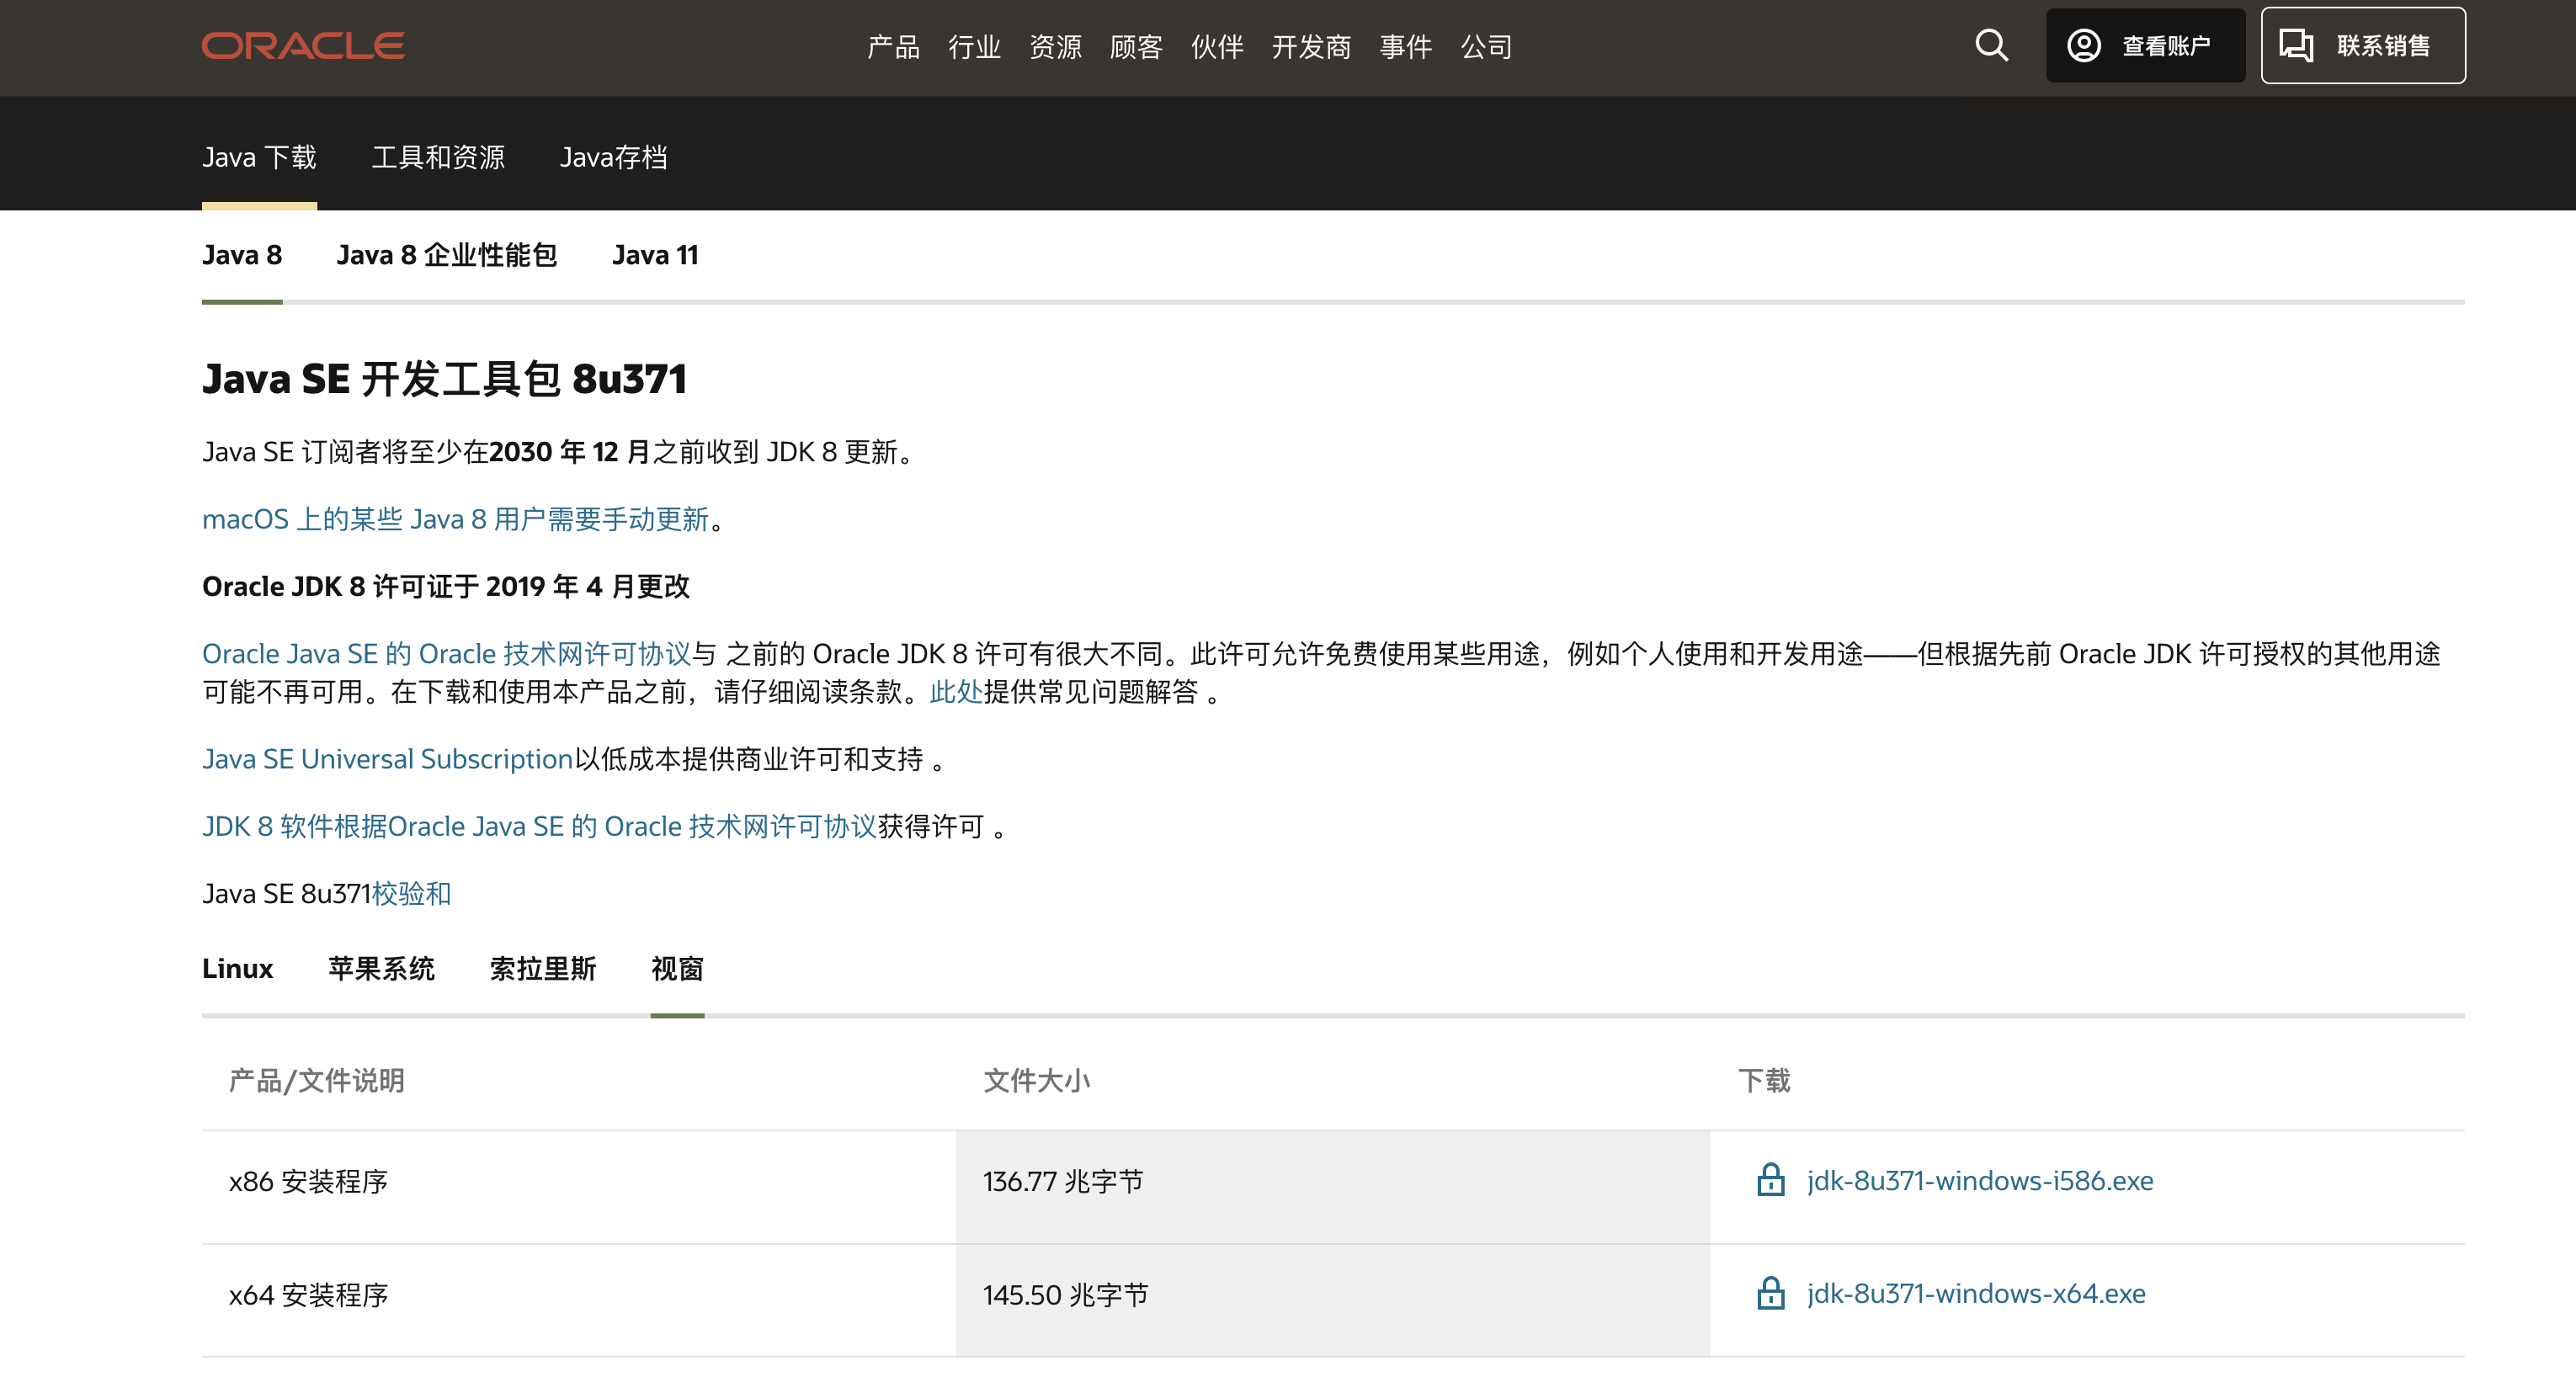This screenshot has width=2576, height=1377.
Task: Open the 产品 navigation menu
Action: click(x=893, y=47)
